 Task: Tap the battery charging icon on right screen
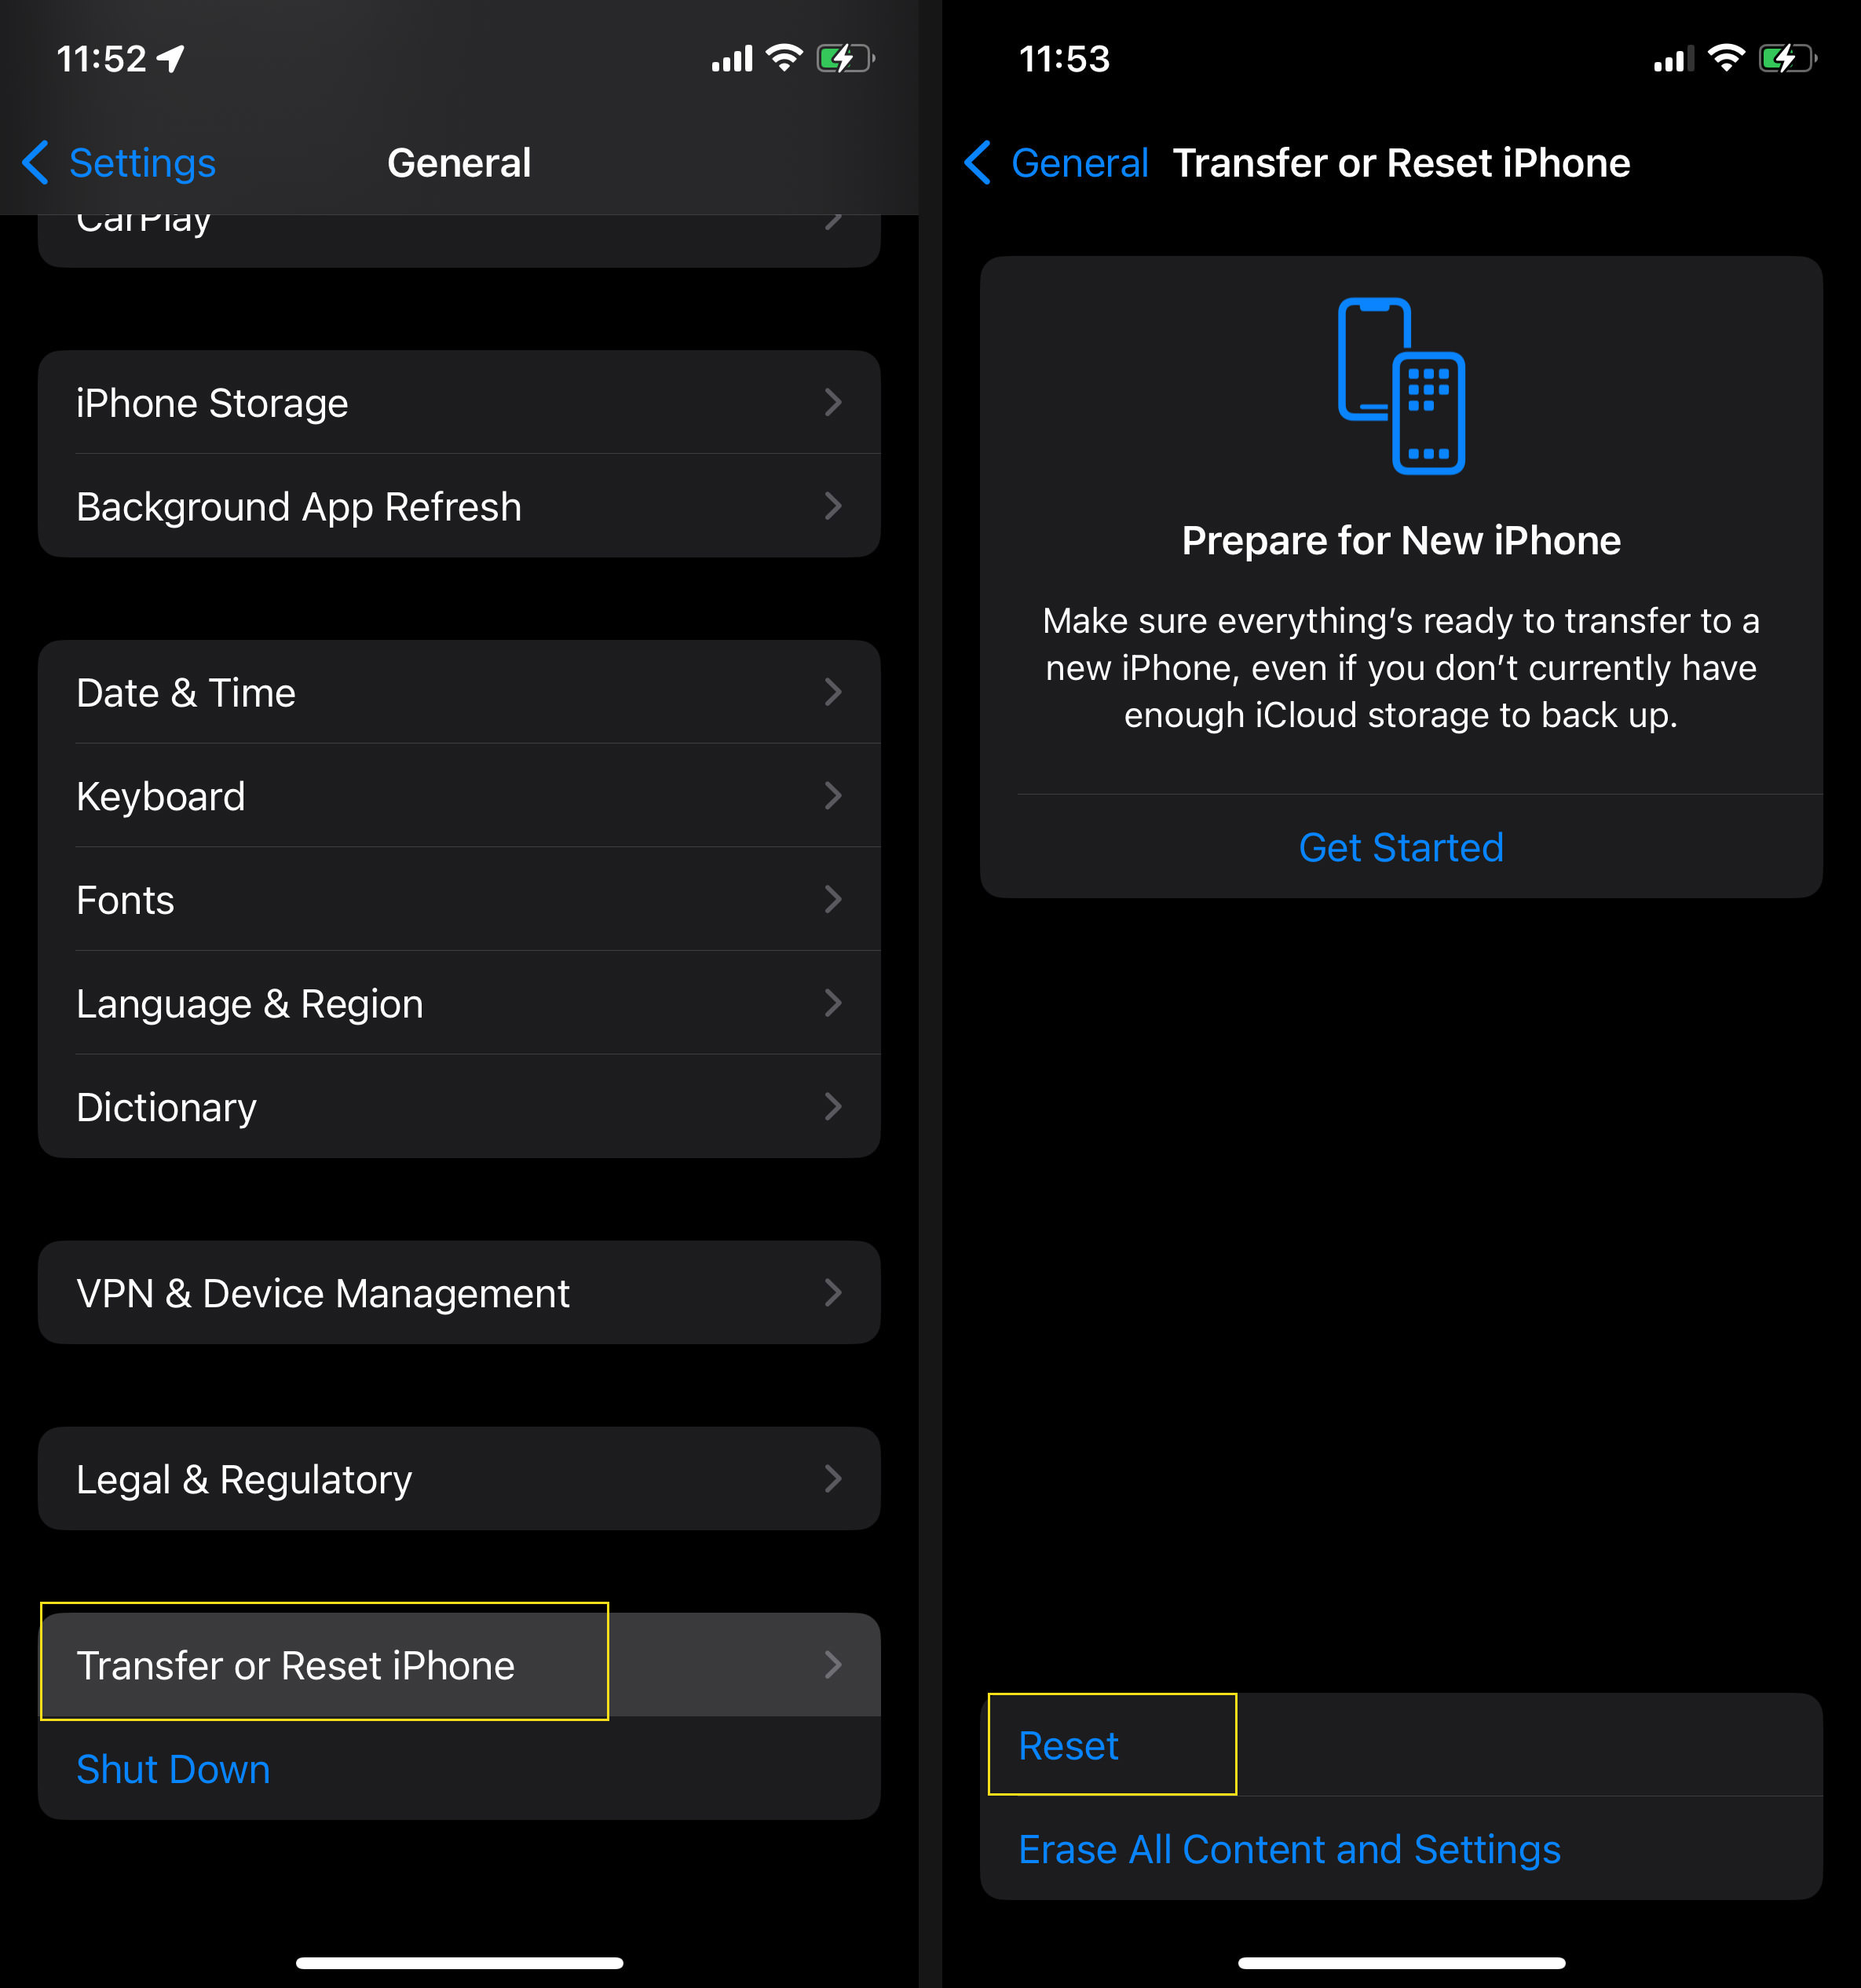click(1788, 58)
